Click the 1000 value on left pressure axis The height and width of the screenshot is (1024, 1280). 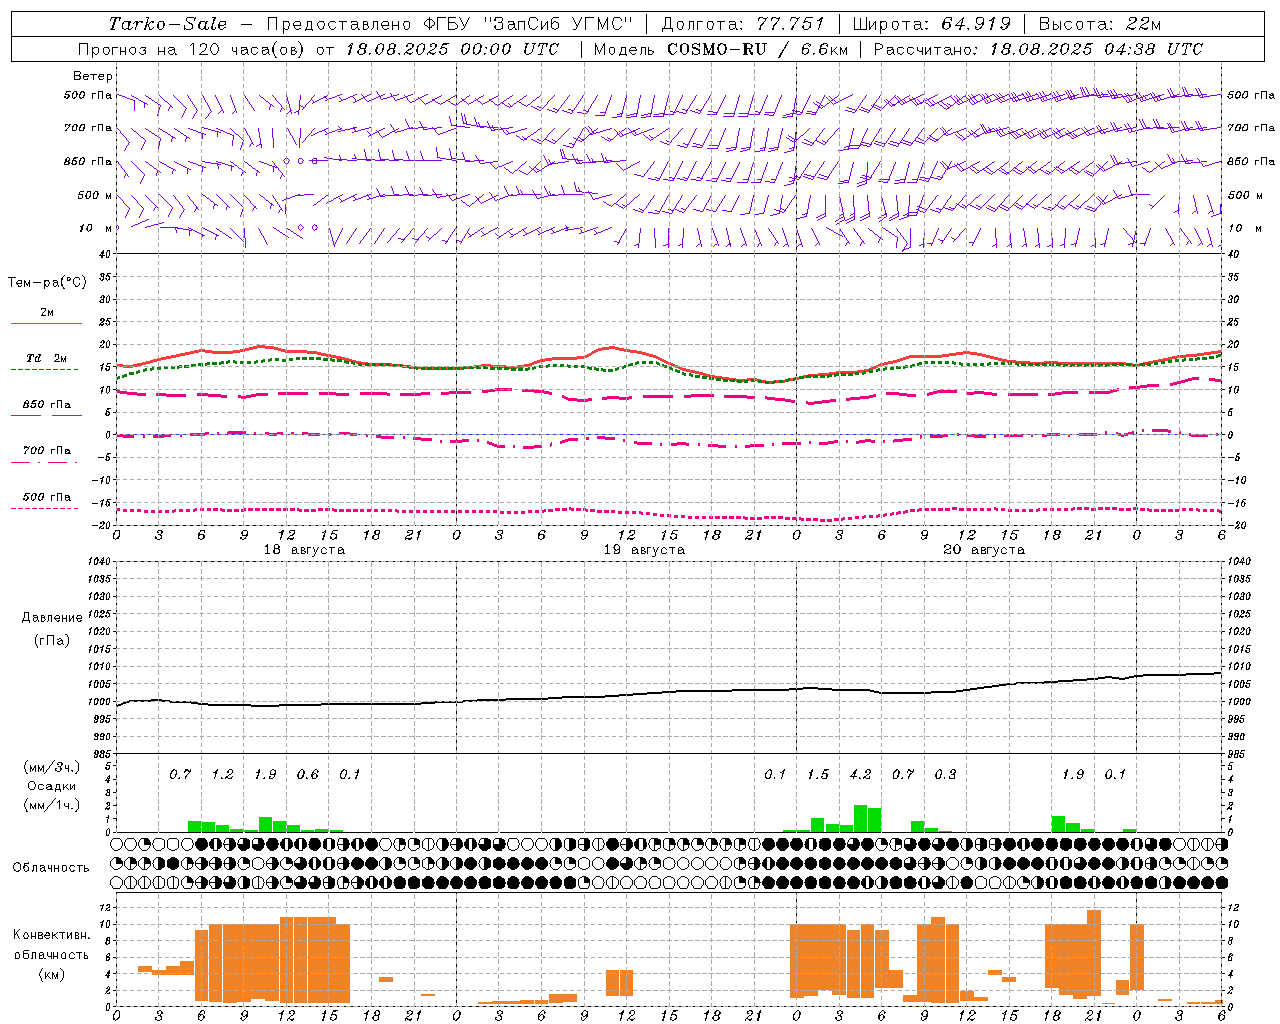pos(98,702)
